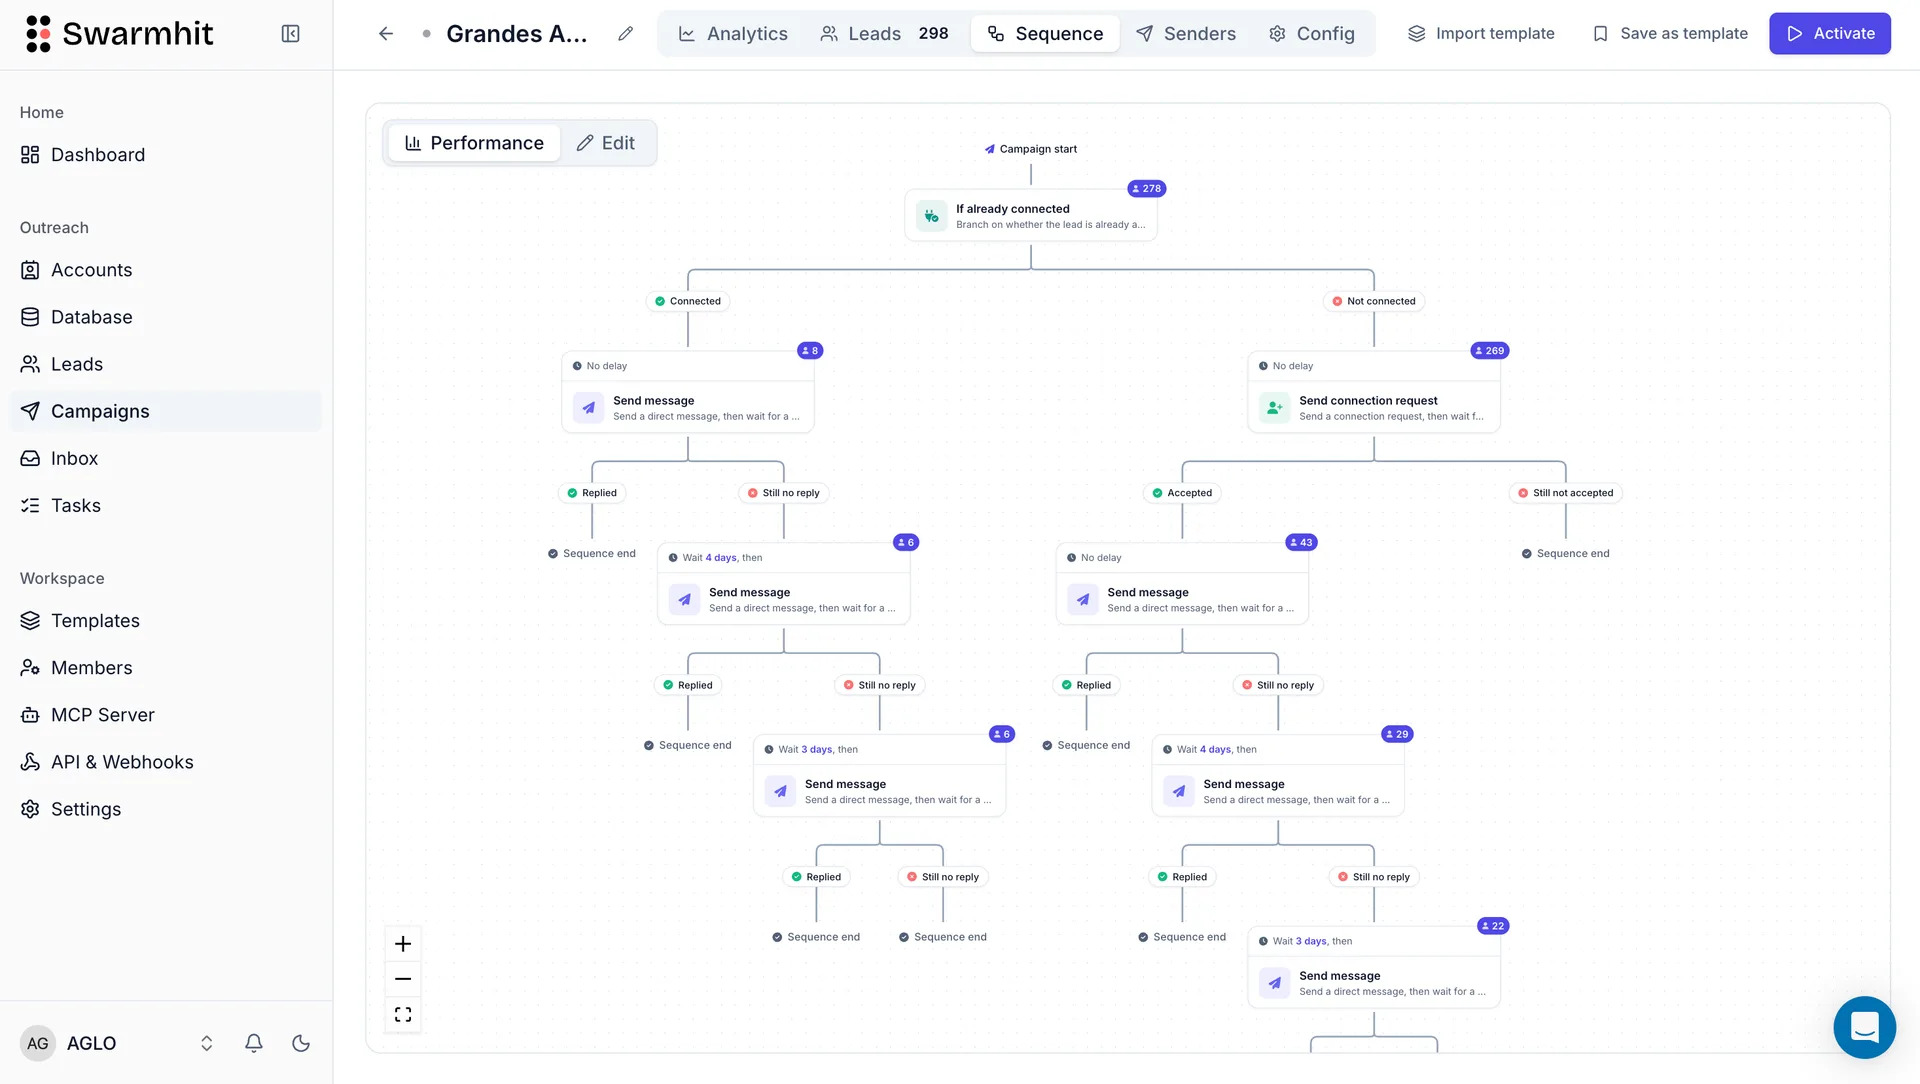This screenshot has height=1084, width=1920.
Task: Click the Send connection request icon
Action: tap(1275, 408)
